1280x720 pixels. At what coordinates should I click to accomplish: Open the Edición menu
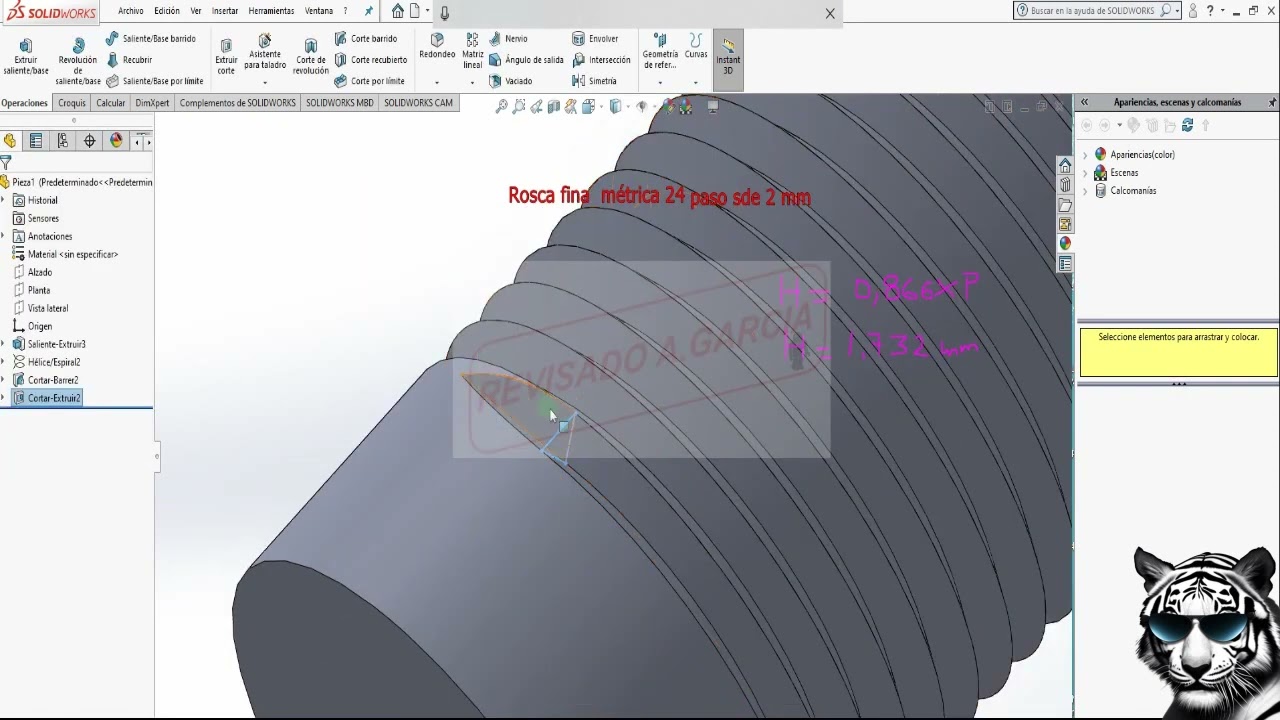[167, 11]
